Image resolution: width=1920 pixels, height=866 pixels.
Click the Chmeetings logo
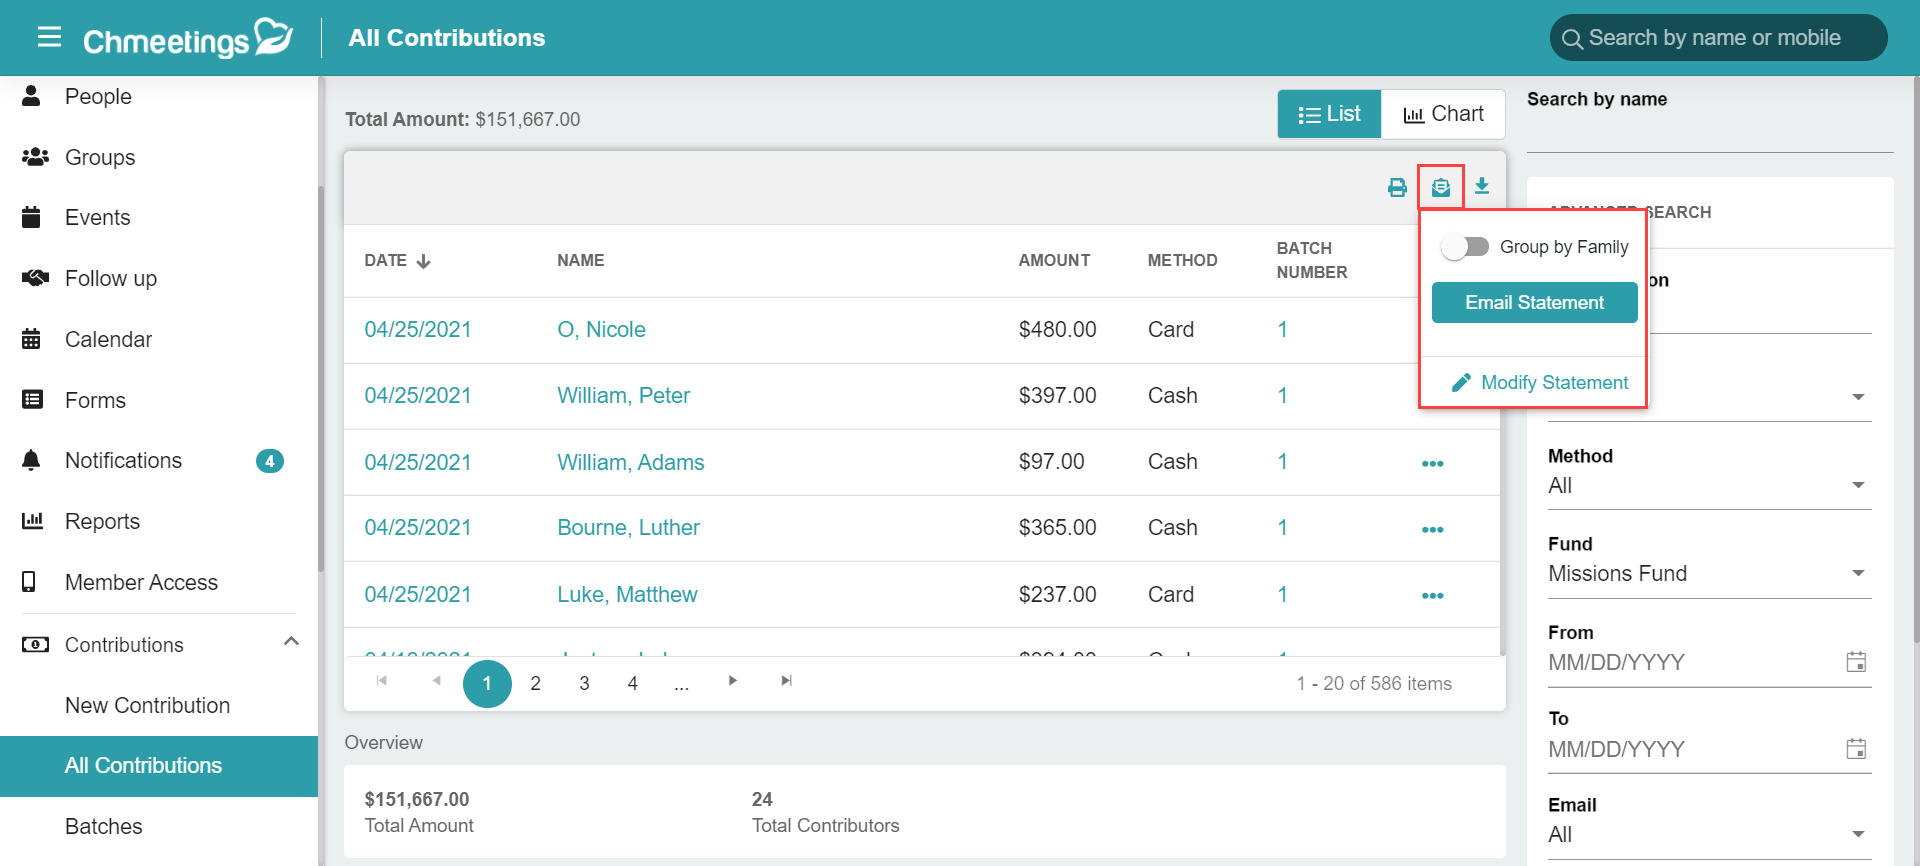(x=188, y=38)
